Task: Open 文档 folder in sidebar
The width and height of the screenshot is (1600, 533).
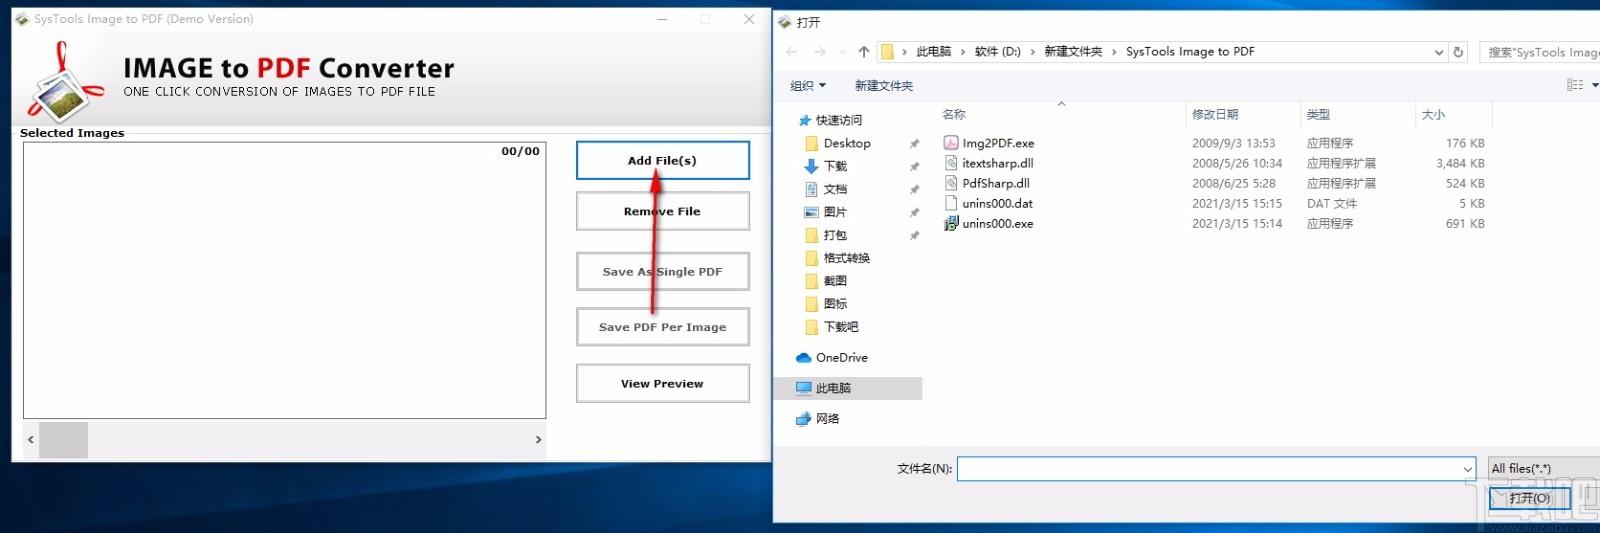Action: pyautogui.click(x=835, y=189)
